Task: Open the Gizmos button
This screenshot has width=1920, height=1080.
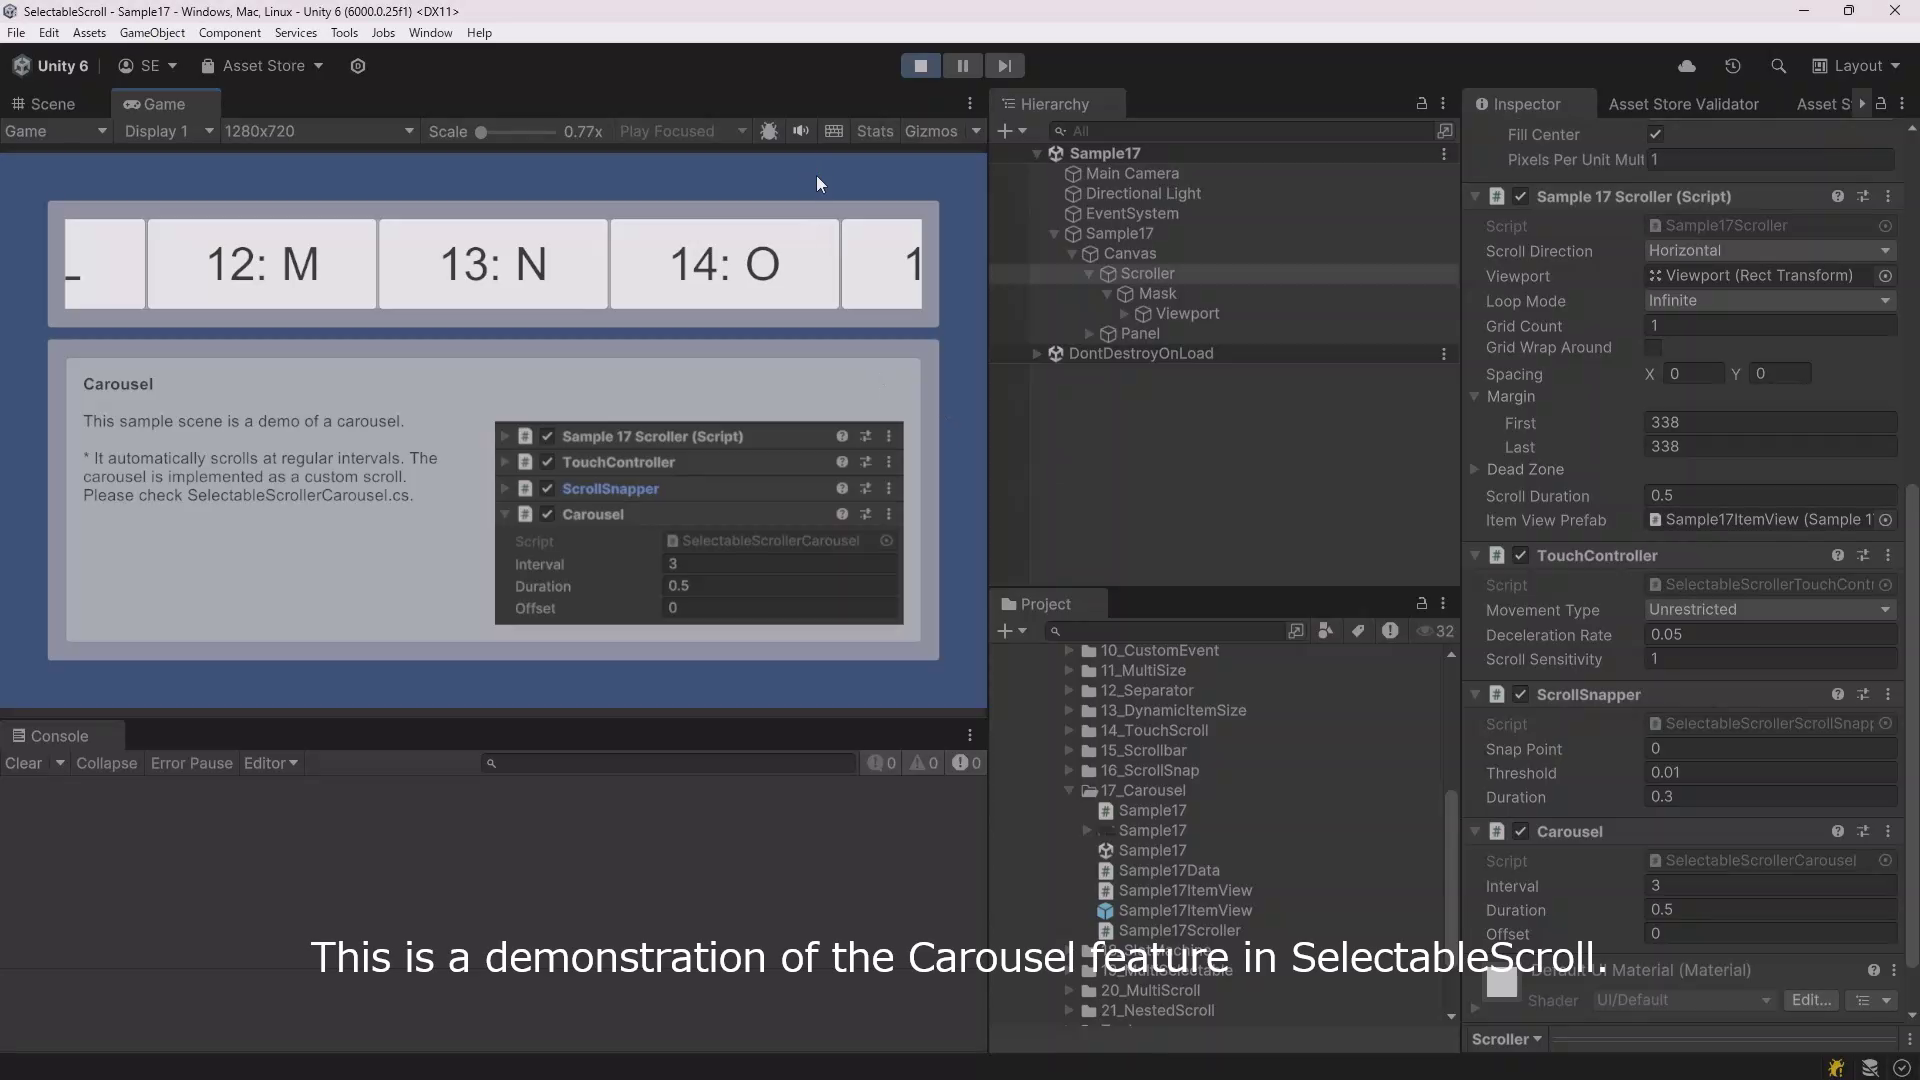Action: point(931,131)
